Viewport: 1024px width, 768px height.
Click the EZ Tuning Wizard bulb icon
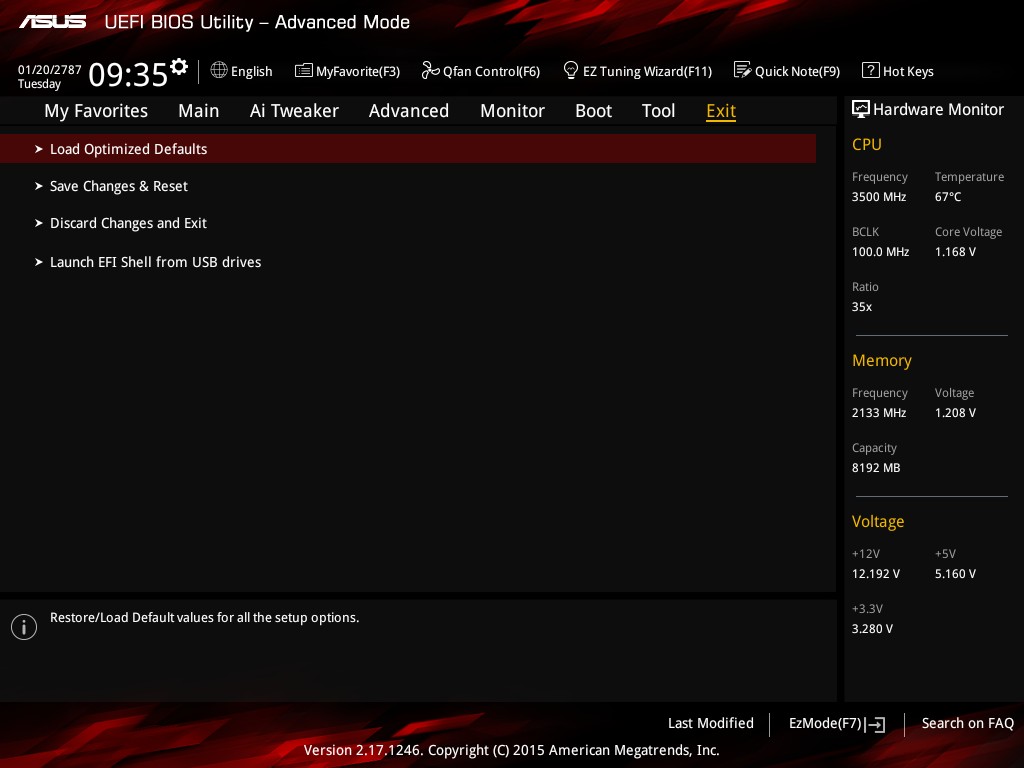(570, 70)
